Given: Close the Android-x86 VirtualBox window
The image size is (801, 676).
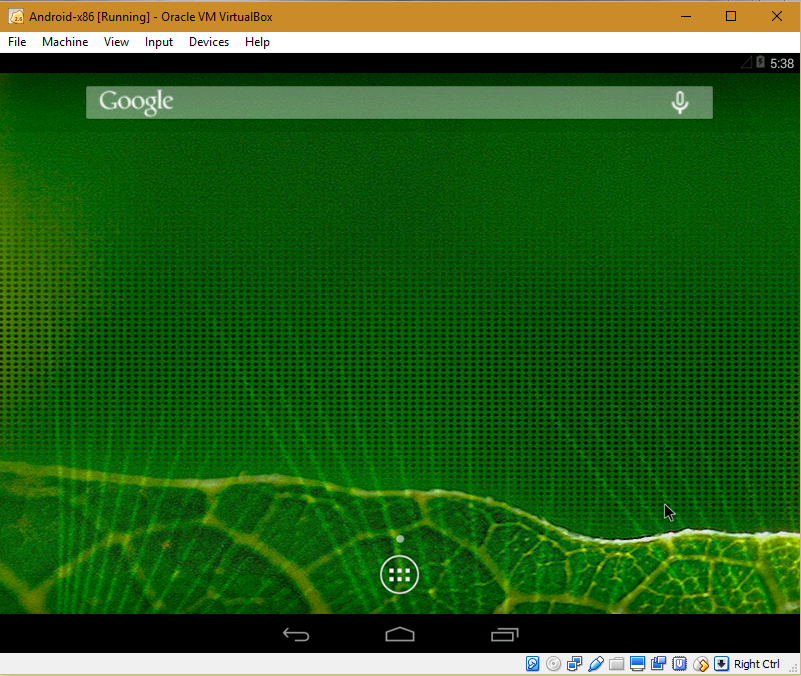Looking at the screenshot, I should (x=776, y=16).
